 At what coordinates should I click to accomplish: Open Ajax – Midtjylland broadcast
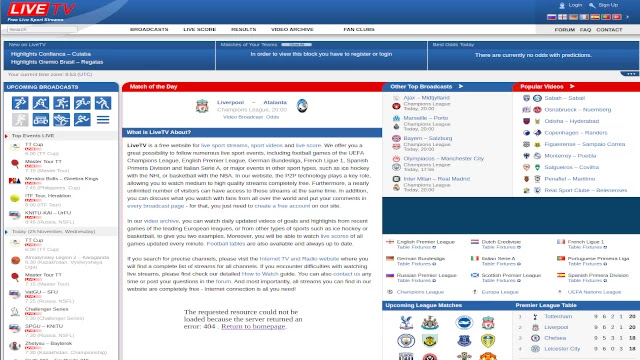[426, 98]
